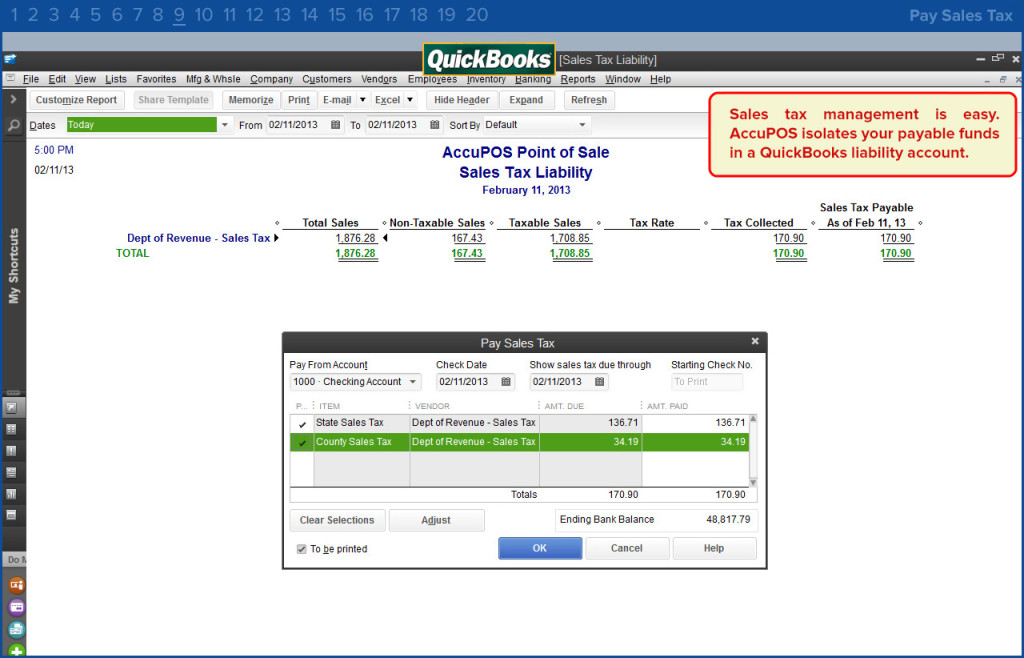Image resolution: width=1024 pixels, height=658 pixels.
Task: Open the E-mail button dropdown arrow
Action: coord(363,100)
